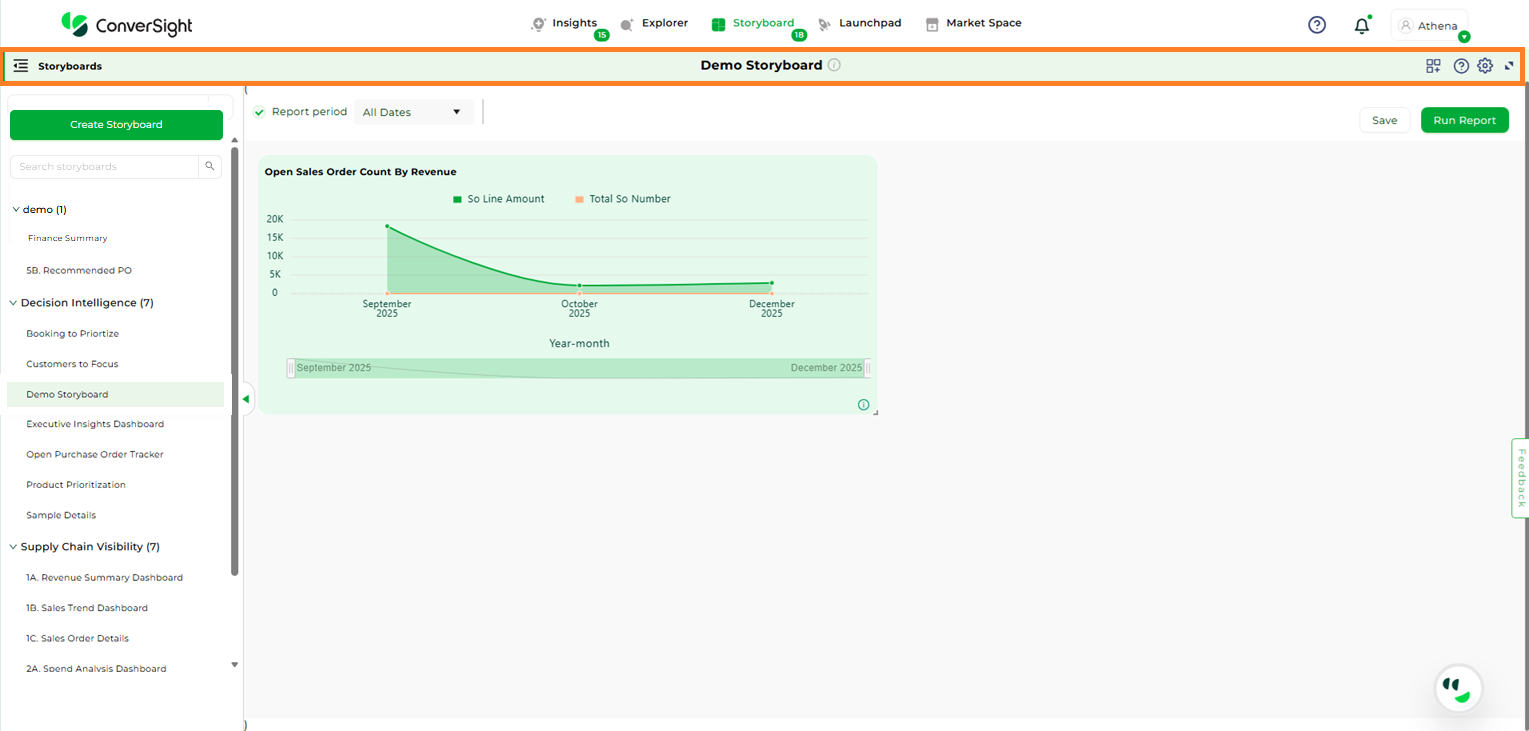Open the All Dates dropdown
The image size is (1529, 731).
tap(413, 112)
